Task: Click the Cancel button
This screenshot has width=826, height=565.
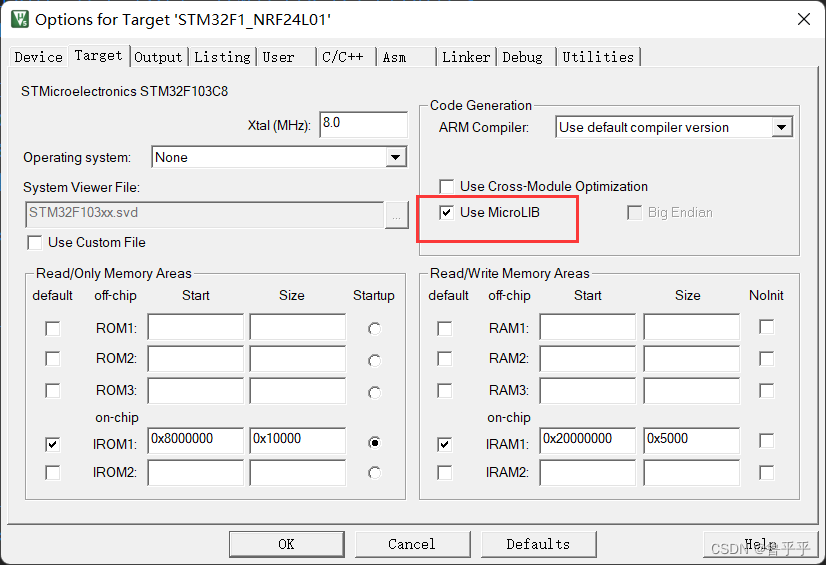Action: tap(412, 544)
